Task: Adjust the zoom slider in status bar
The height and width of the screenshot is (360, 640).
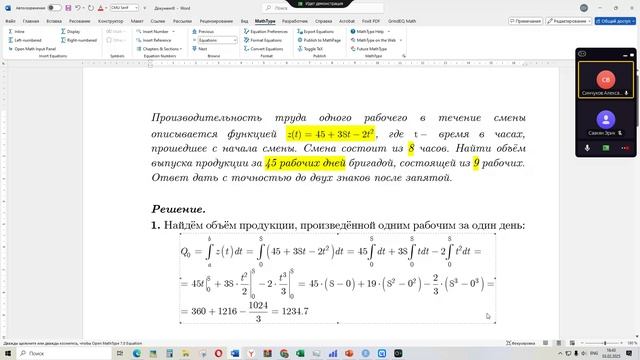Action: tap(605, 343)
